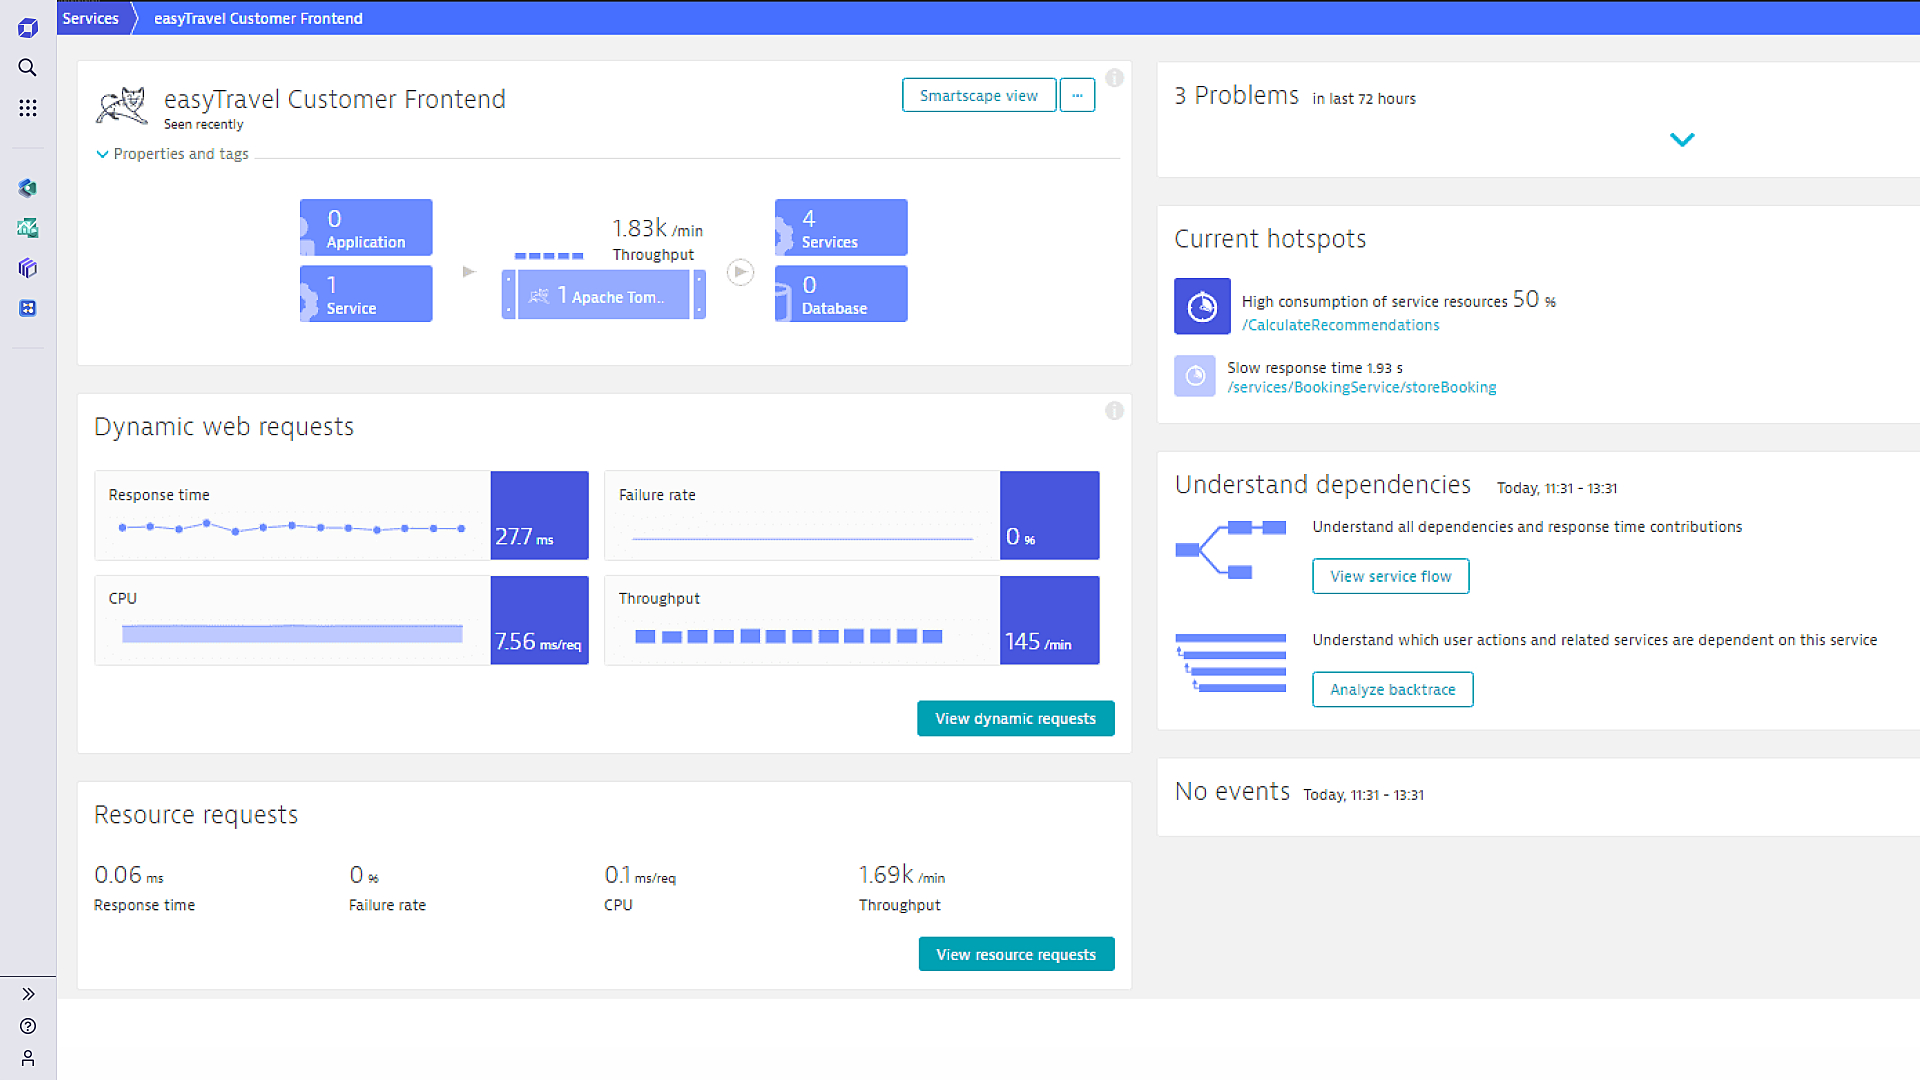This screenshot has height=1080, width=1920.
Task: Click the 4 Services tile
Action: 841,227
